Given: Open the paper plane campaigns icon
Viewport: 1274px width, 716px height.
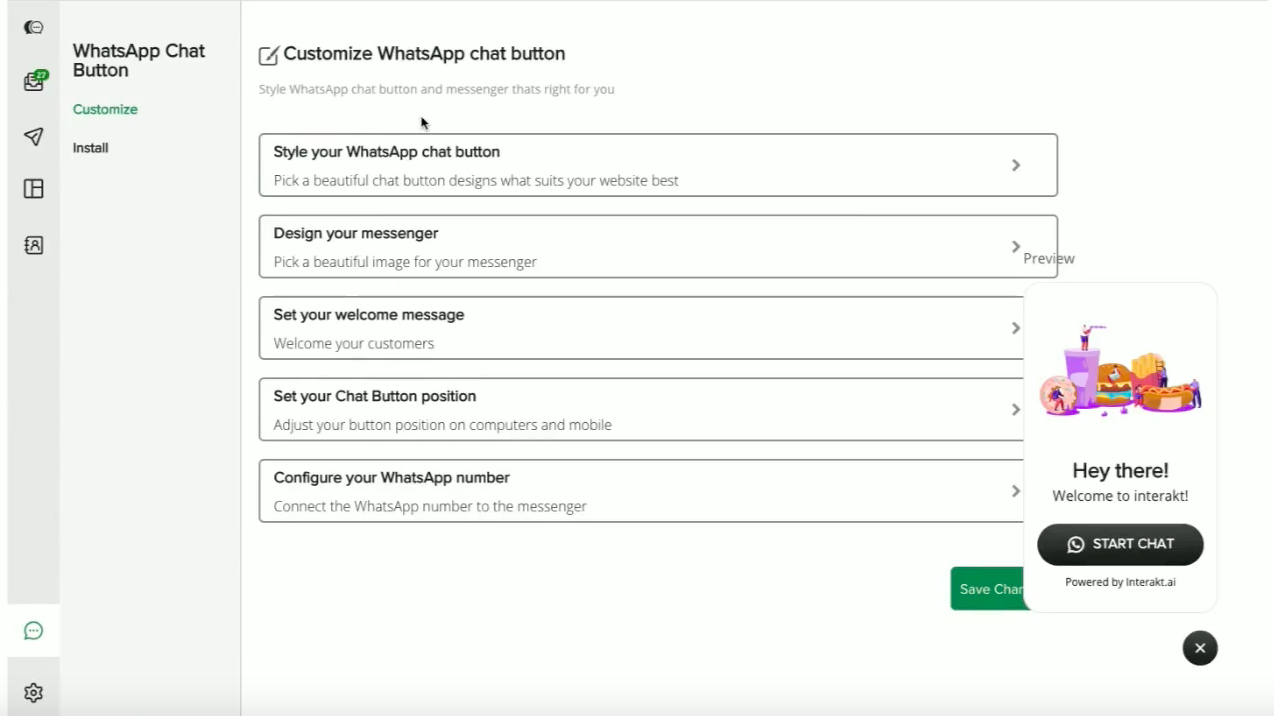Looking at the screenshot, I should tap(33, 137).
